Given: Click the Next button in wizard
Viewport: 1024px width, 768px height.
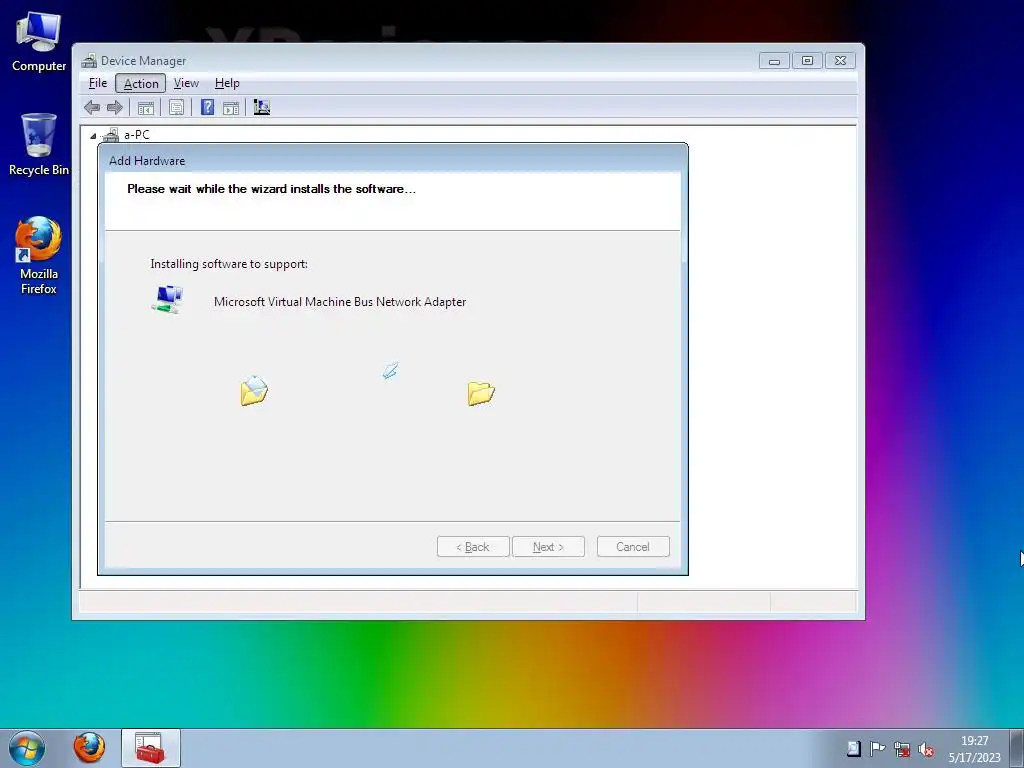Looking at the screenshot, I should pos(548,547).
